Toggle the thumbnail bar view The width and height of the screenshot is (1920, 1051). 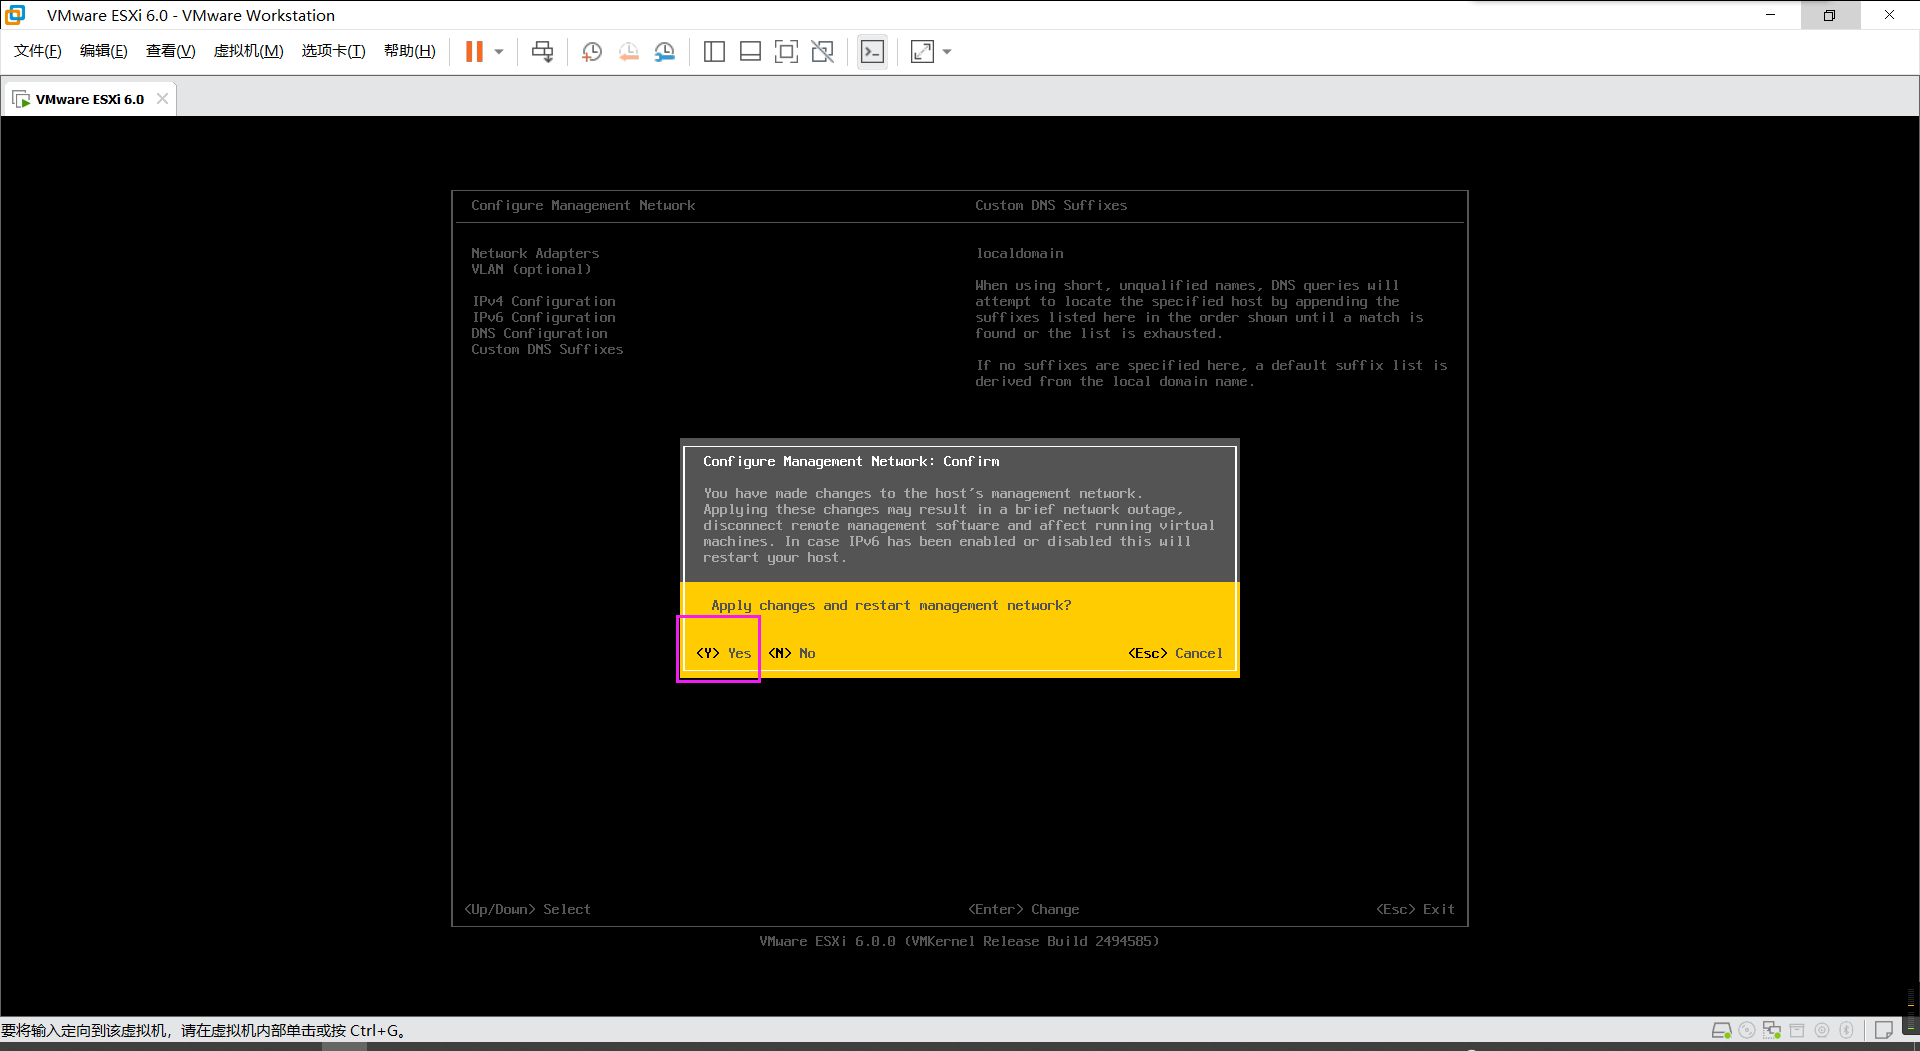(x=750, y=51)
